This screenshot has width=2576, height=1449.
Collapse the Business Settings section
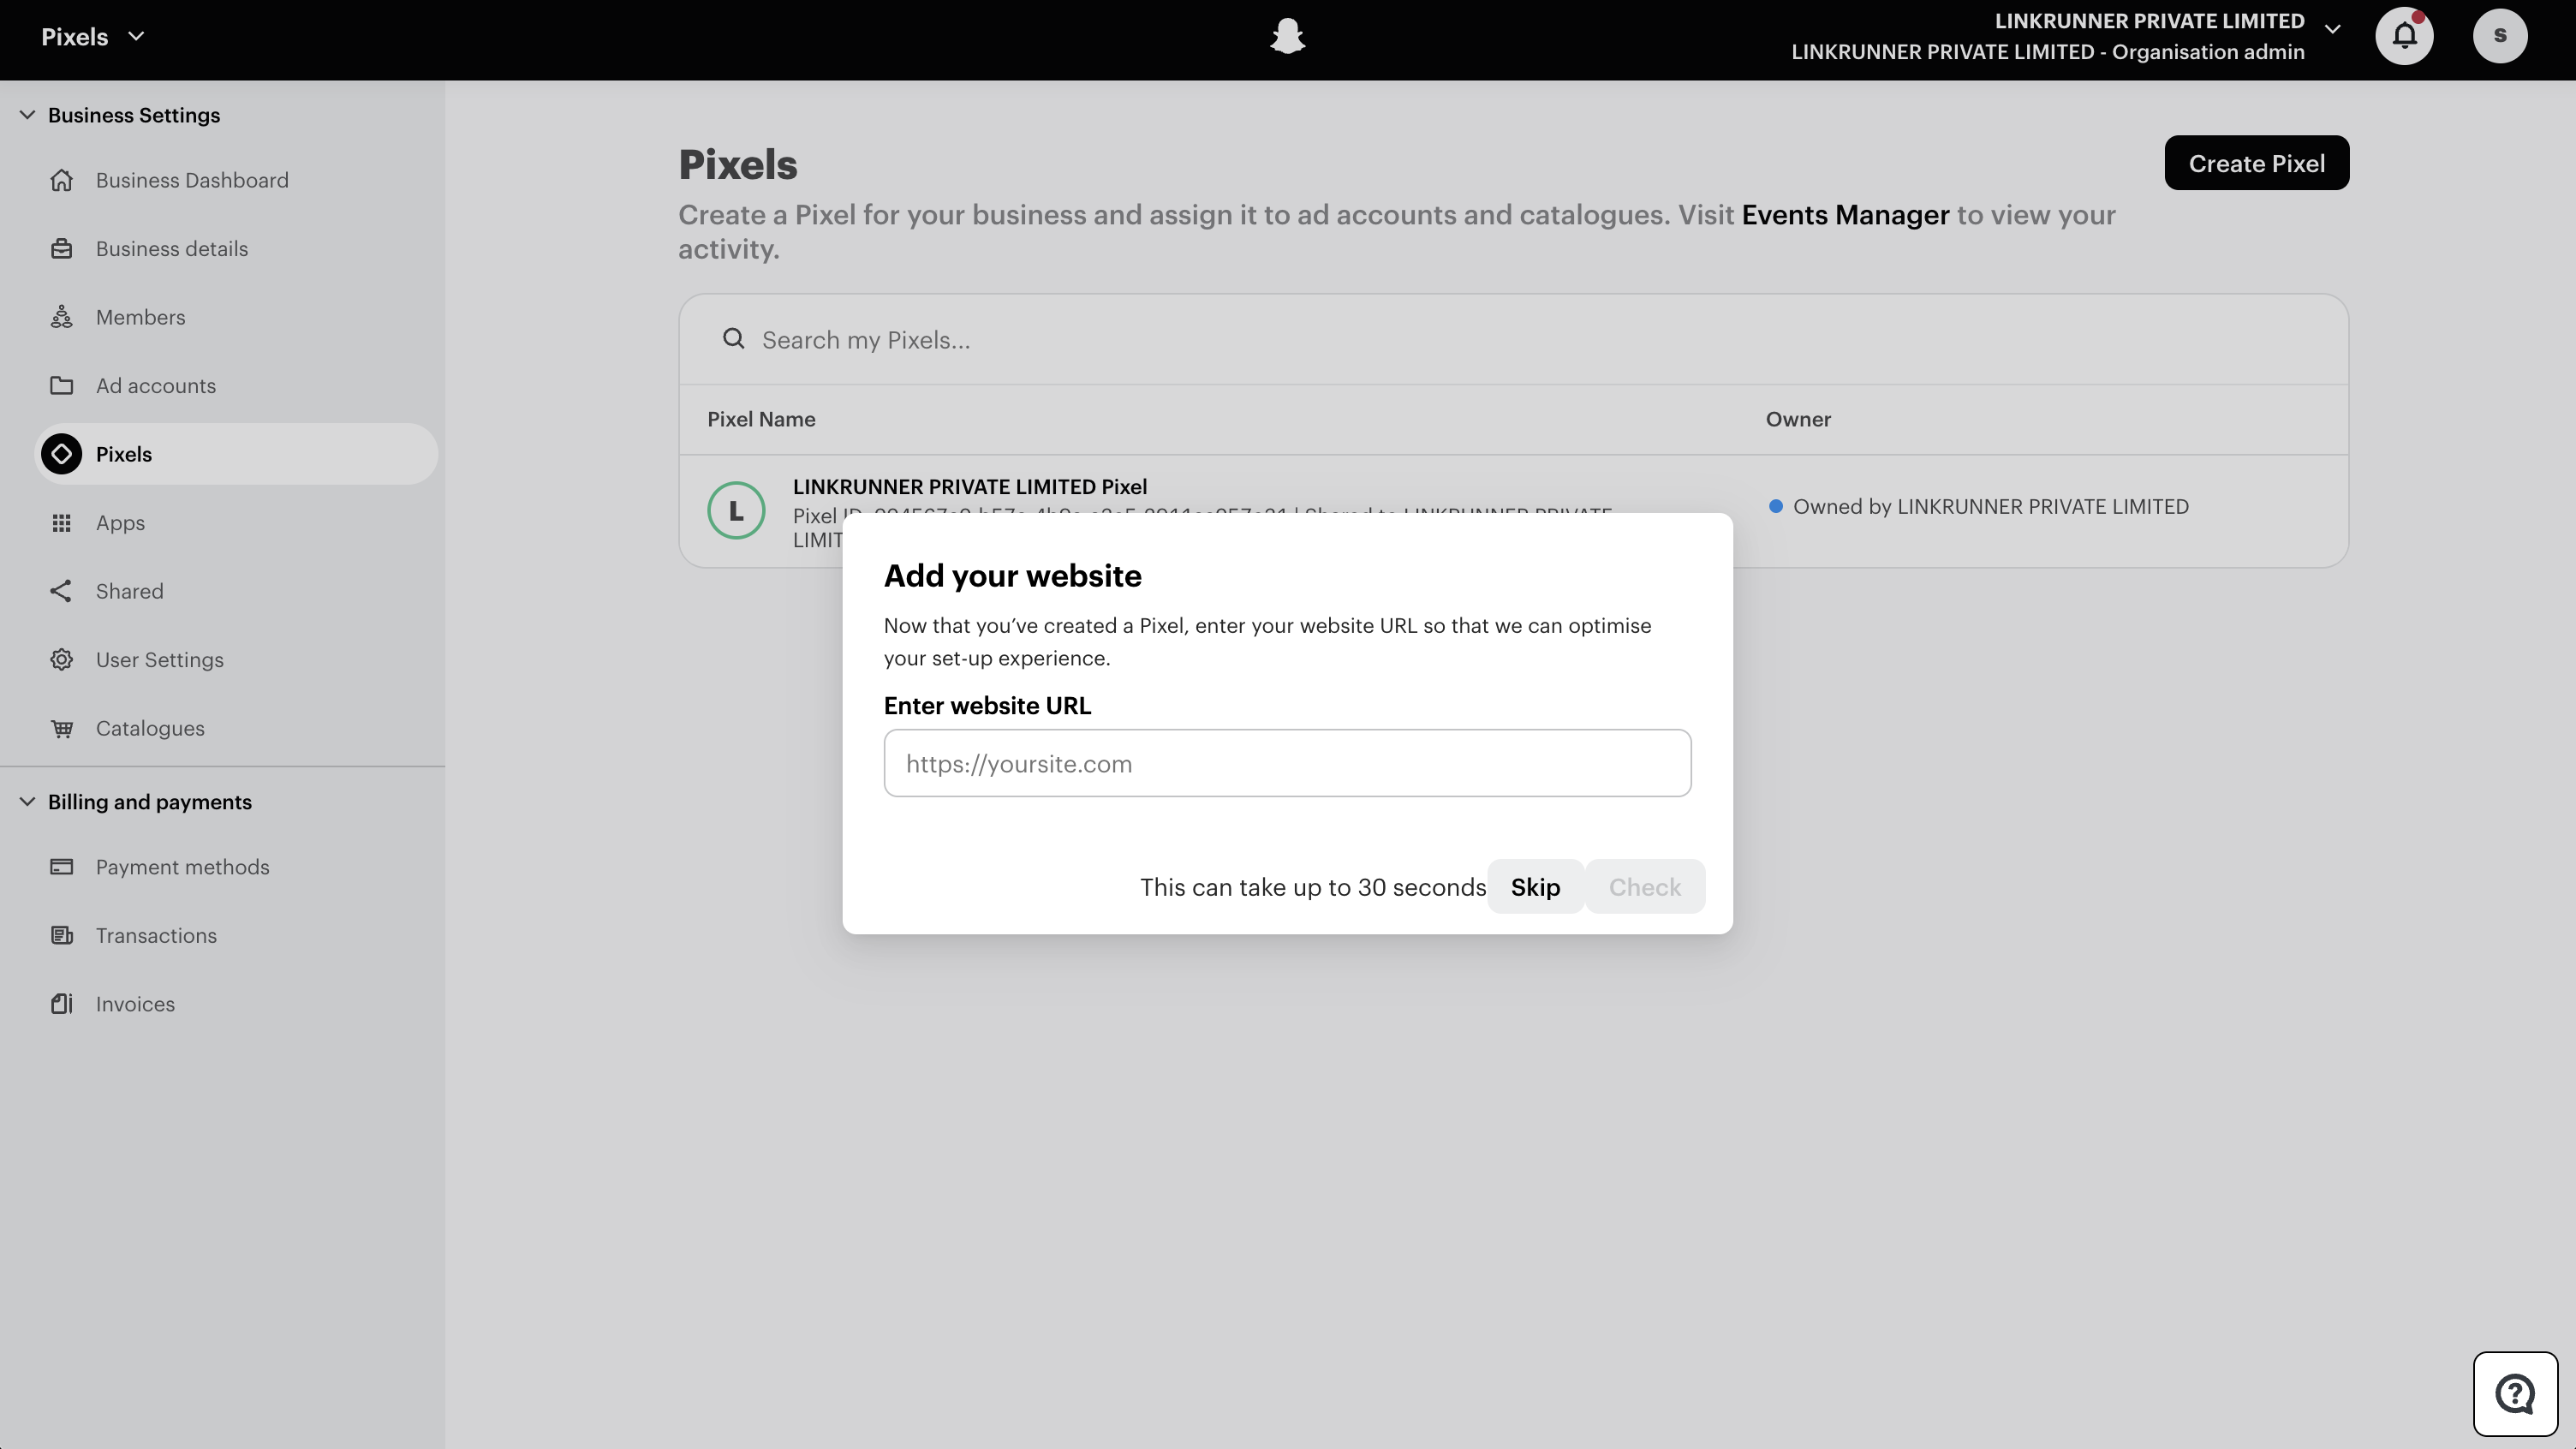28,115
